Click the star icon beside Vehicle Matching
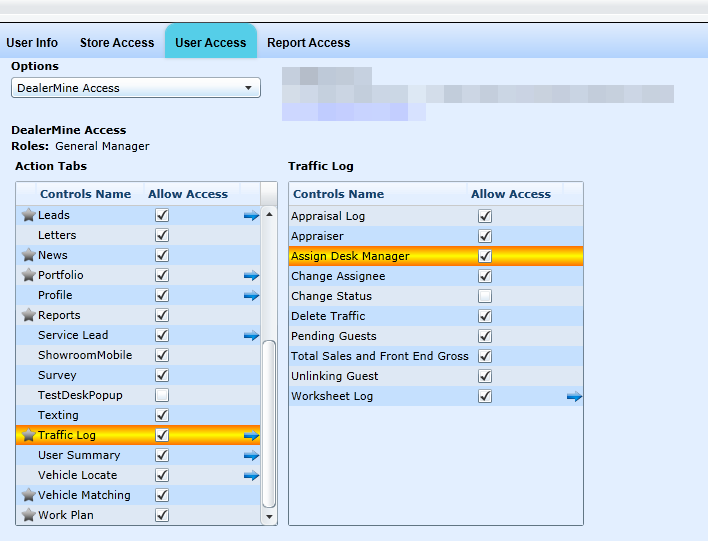The image size is (708, 541). point(28,495)
